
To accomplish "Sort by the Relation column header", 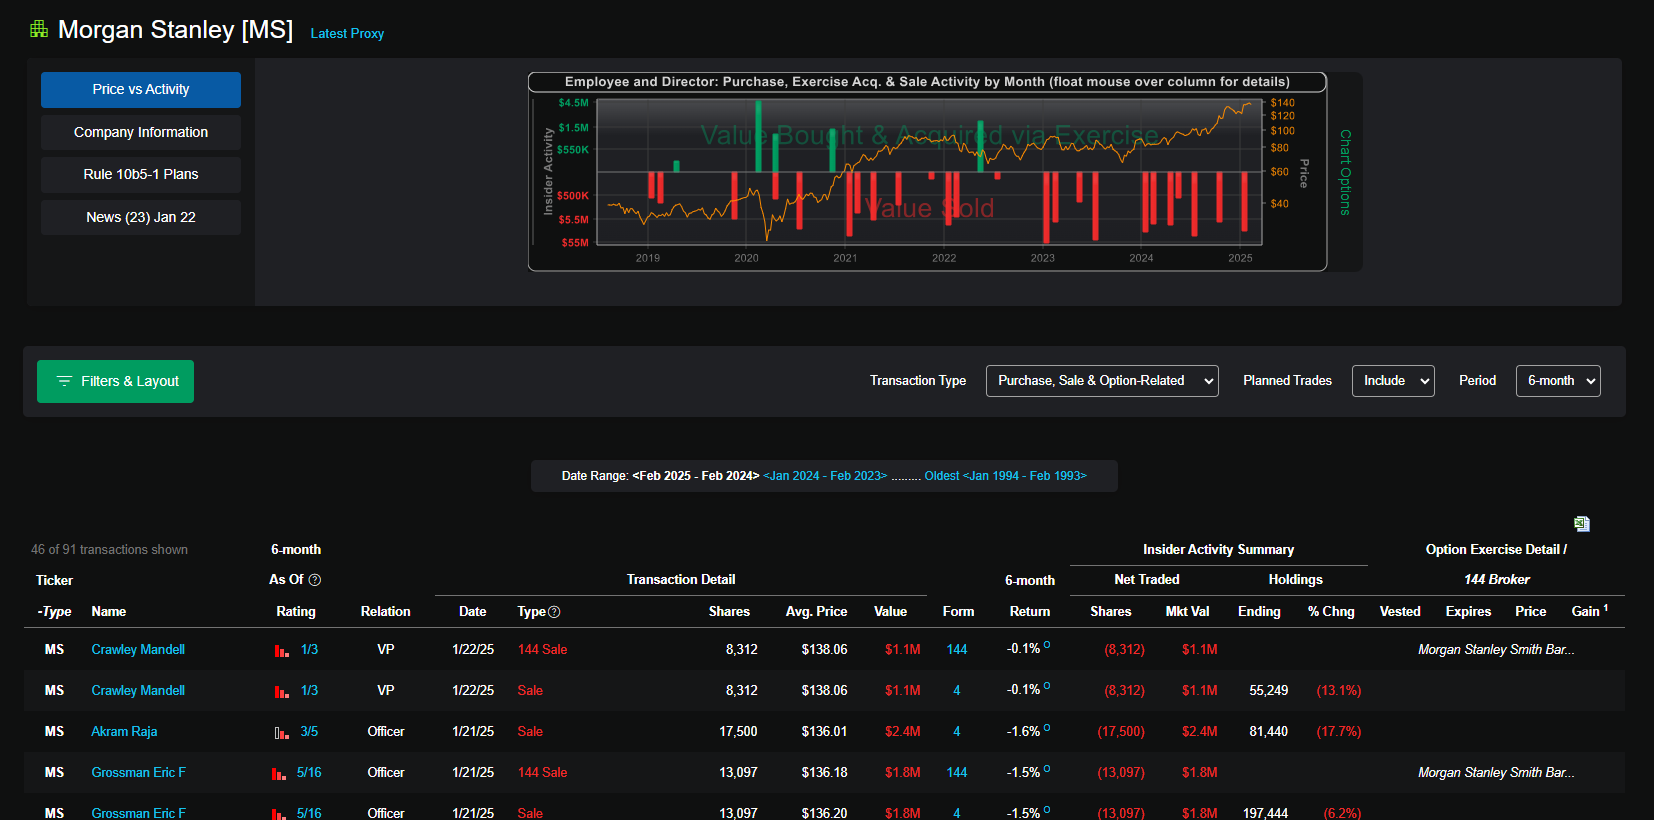I will tap(386, 612).
